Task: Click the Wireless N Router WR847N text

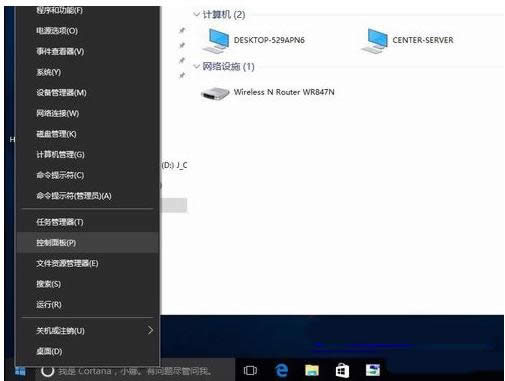Action: (x=284, y=92)
